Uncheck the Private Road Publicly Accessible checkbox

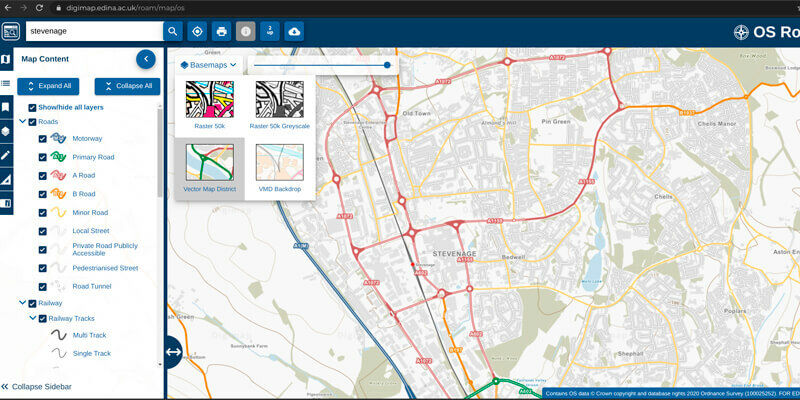coord(43,249)
